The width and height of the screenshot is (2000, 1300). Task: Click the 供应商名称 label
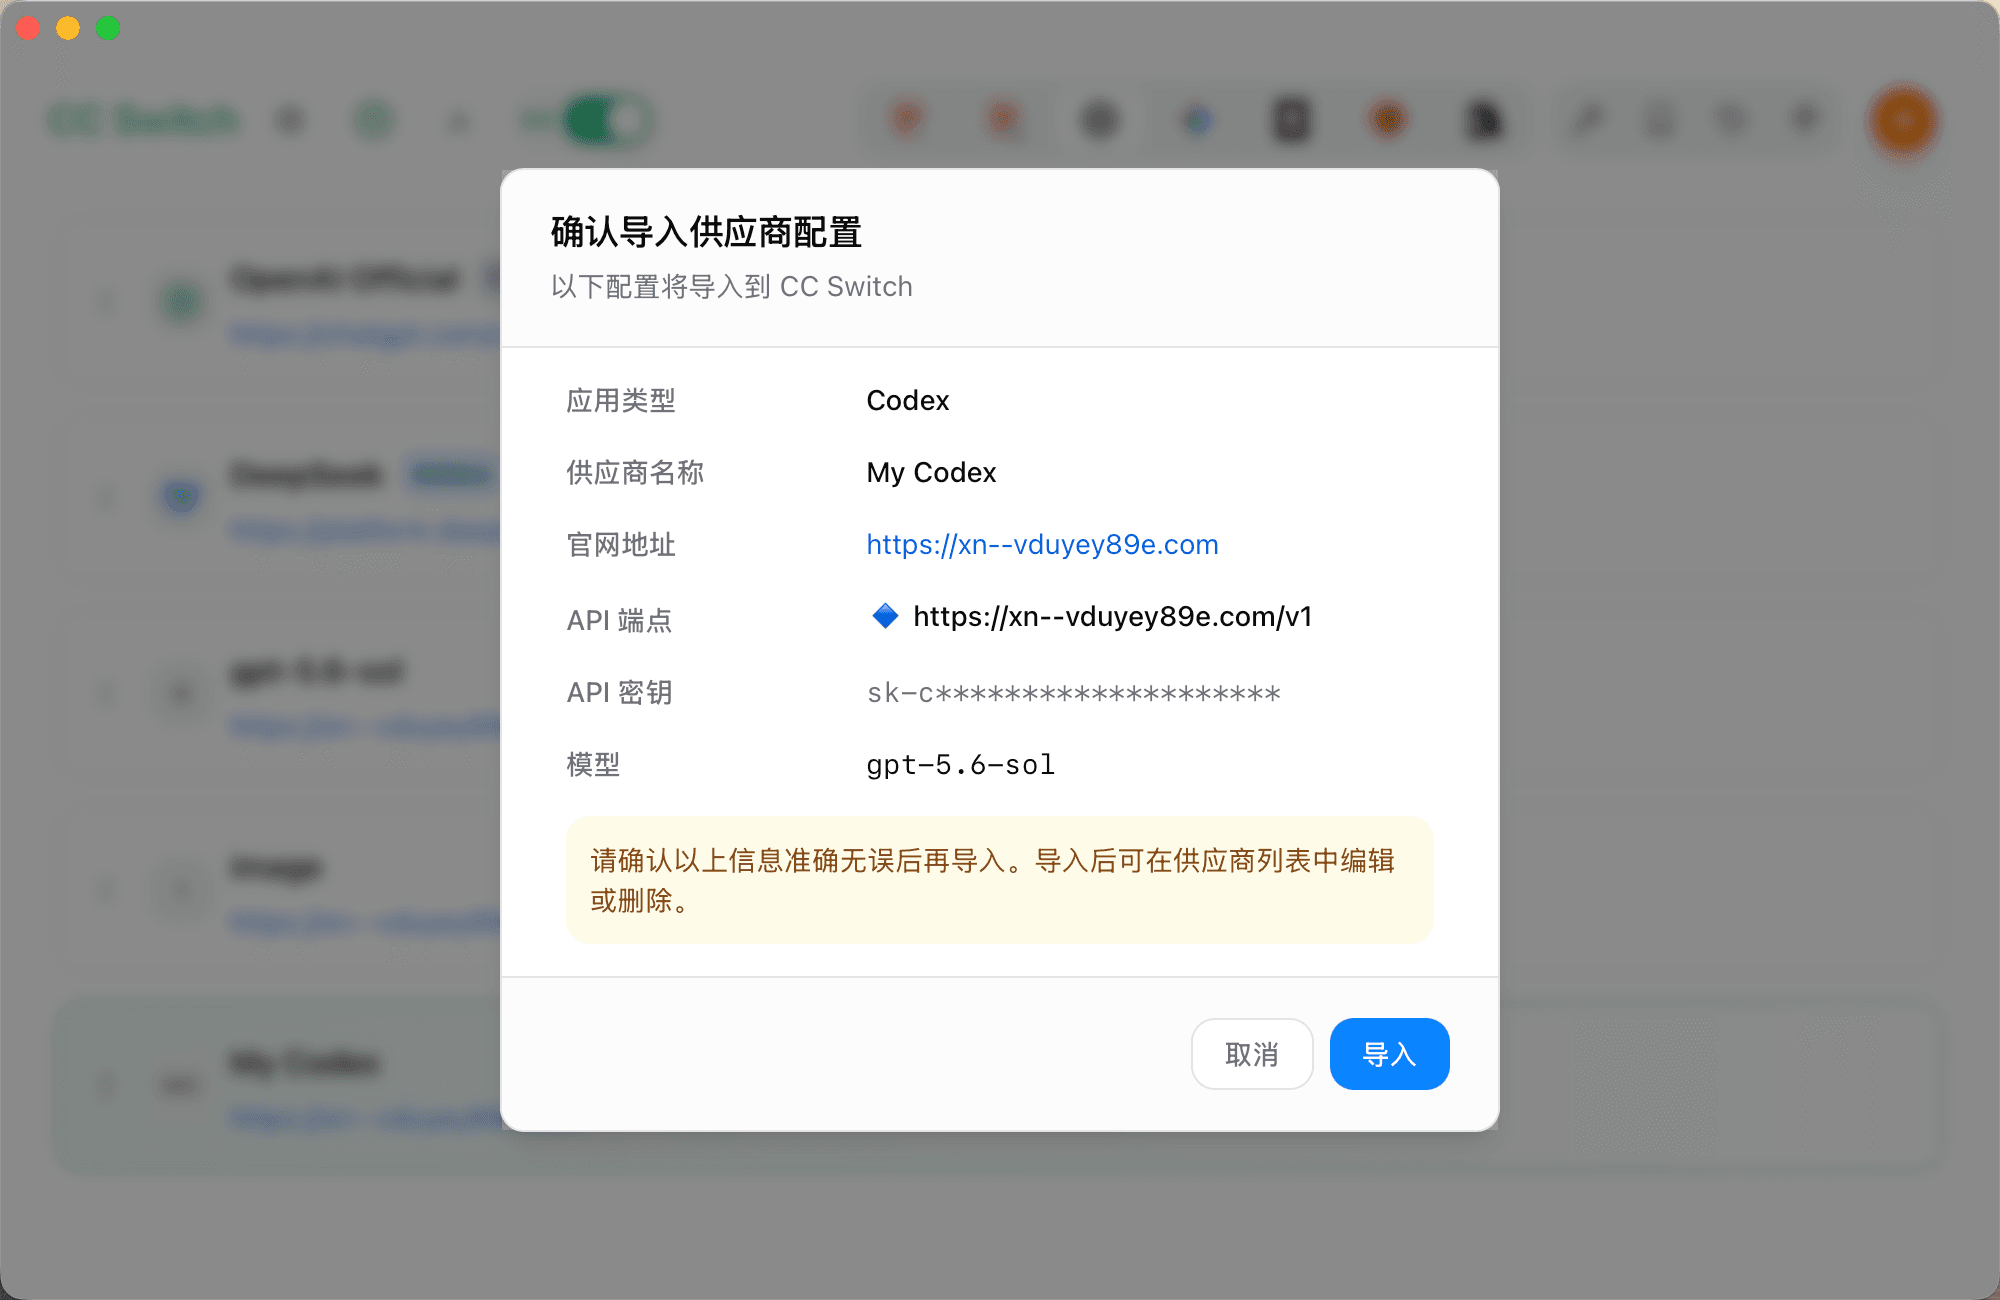635,472
